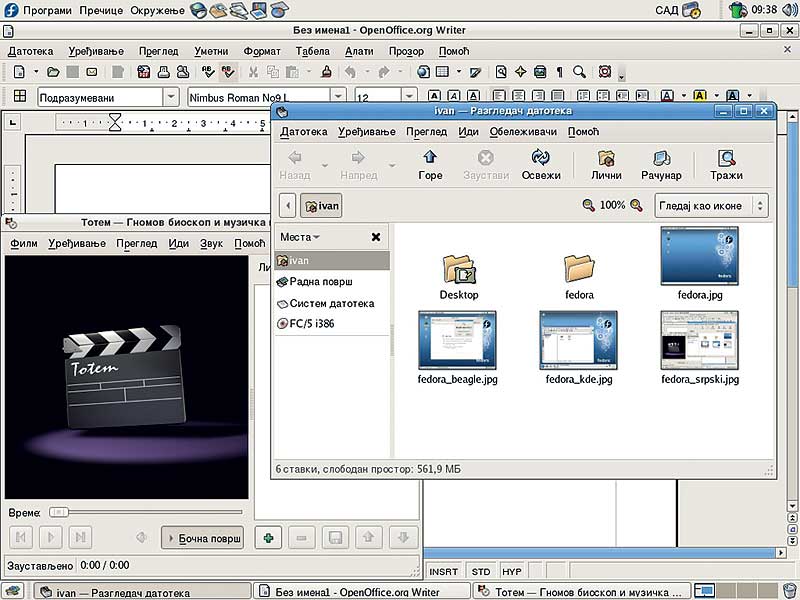The width and height of the screenshot is (800, 600).
Task: Toggle align left in Writer formatting bar
Action: [x=499, y=95]
